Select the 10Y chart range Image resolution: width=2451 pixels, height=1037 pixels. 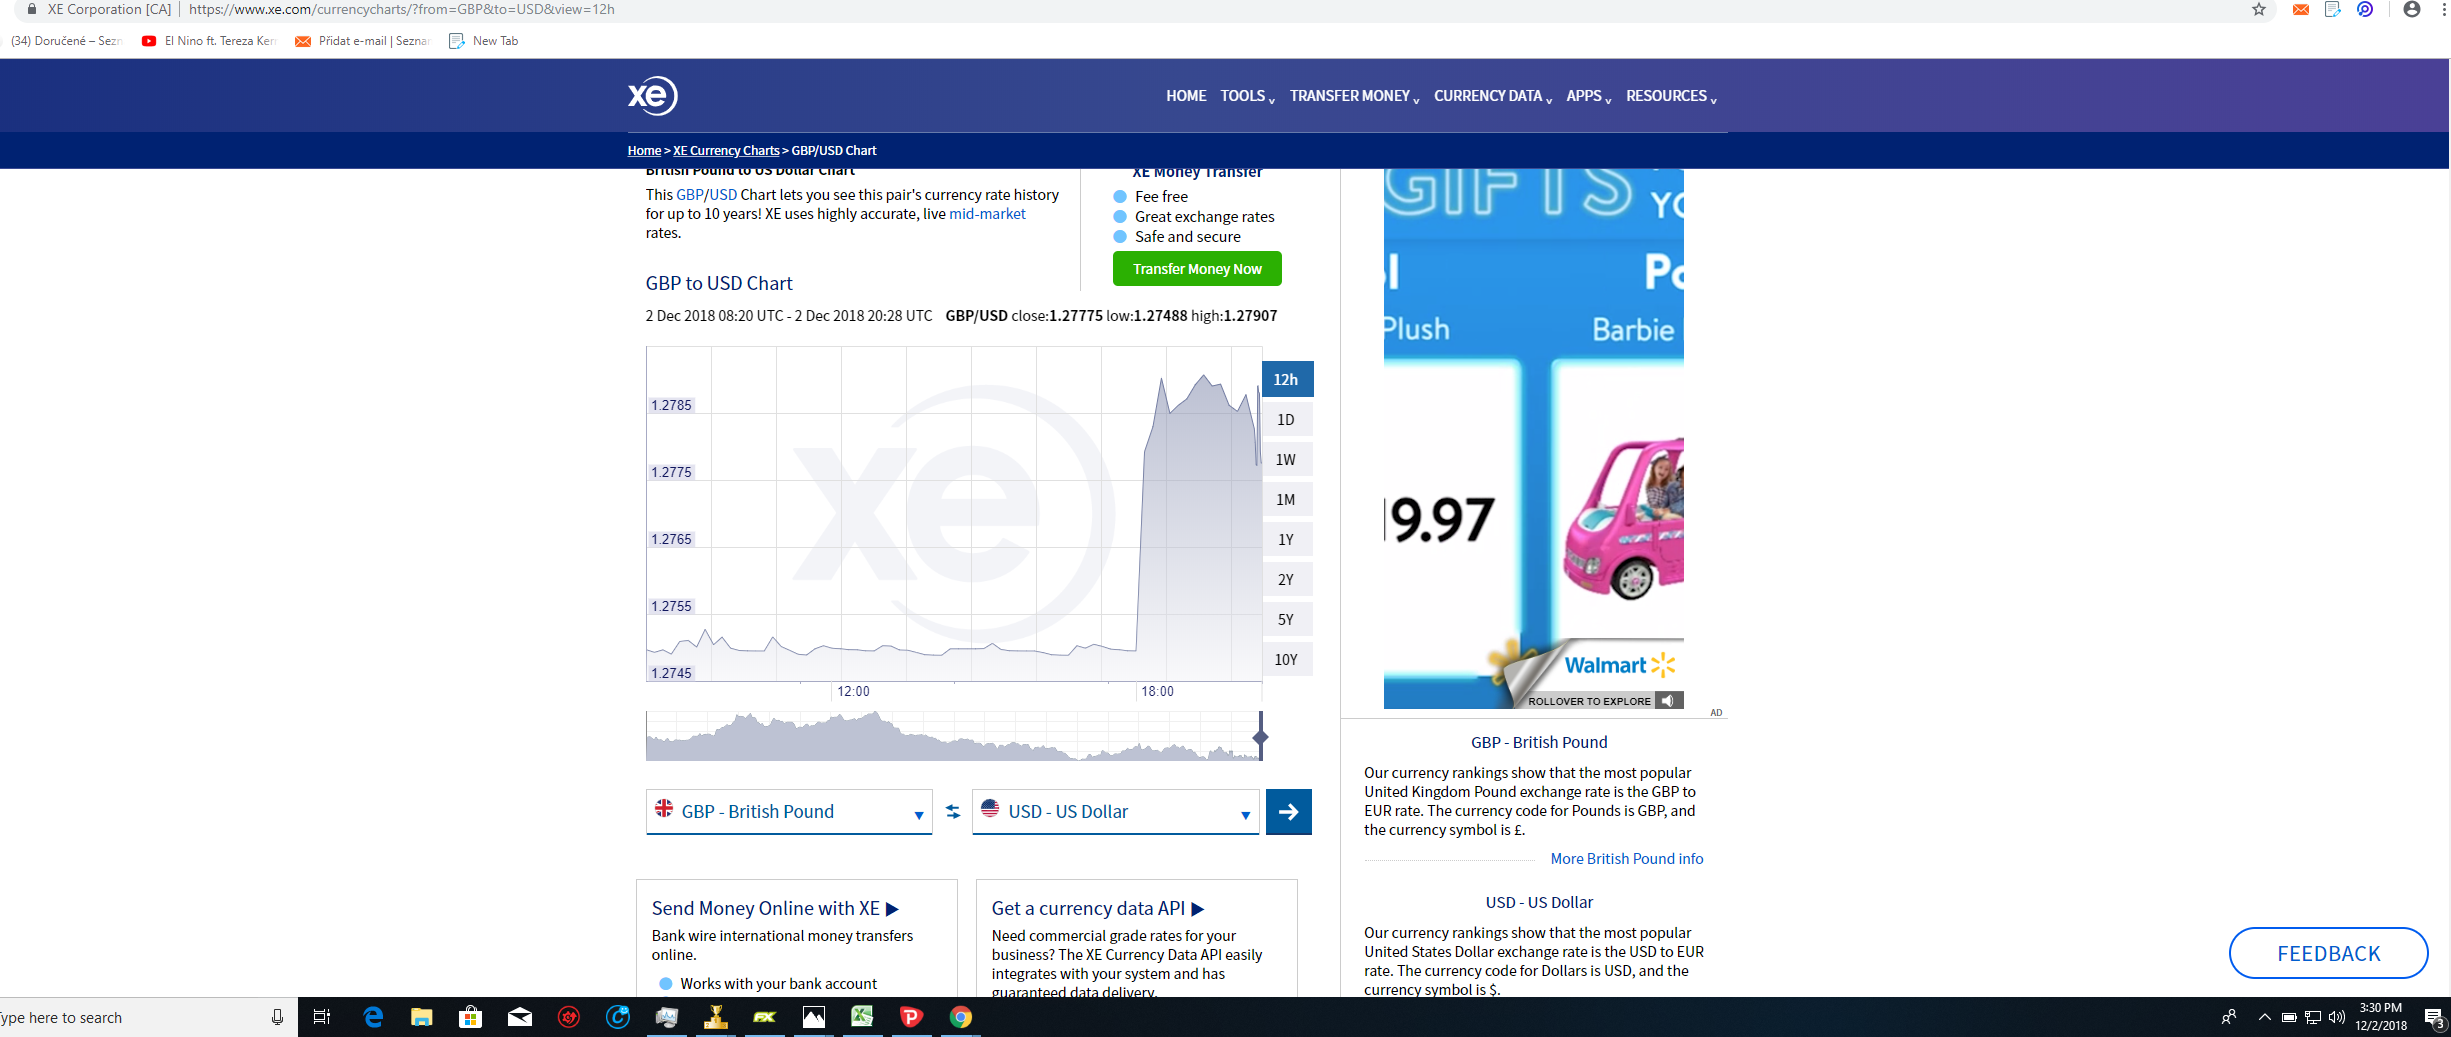[x=1287, y=660]
